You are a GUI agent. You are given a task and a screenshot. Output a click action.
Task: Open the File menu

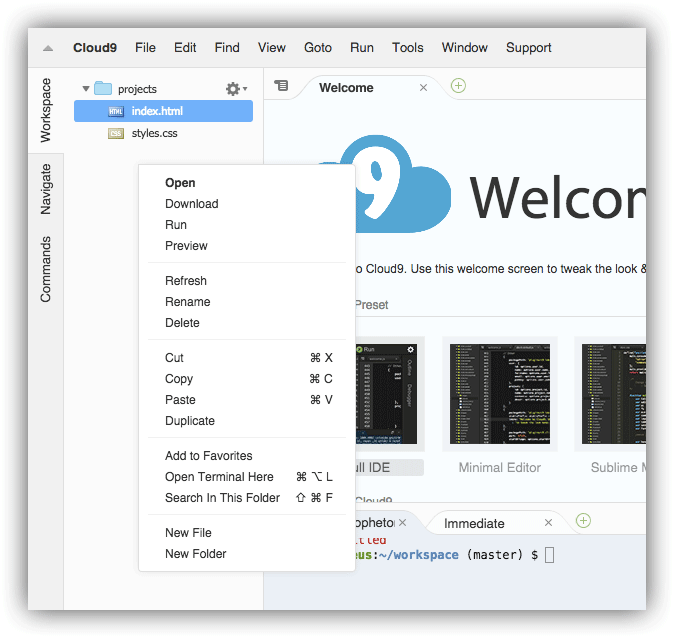point(145,48)
